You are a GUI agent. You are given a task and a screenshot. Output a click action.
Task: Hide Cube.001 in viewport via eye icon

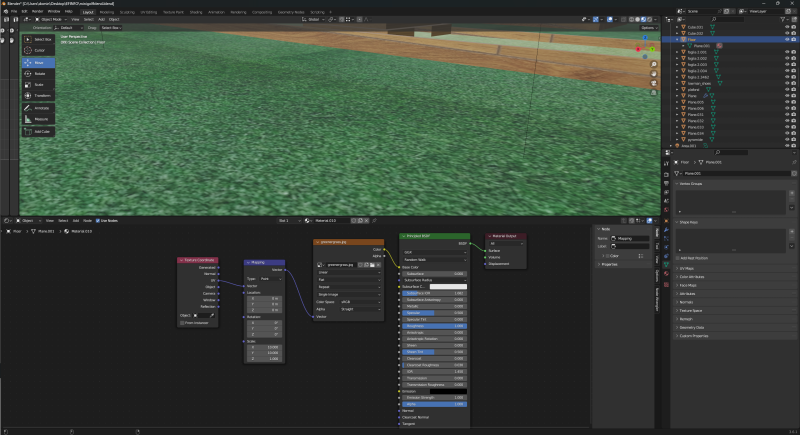[x=787, y=27]
